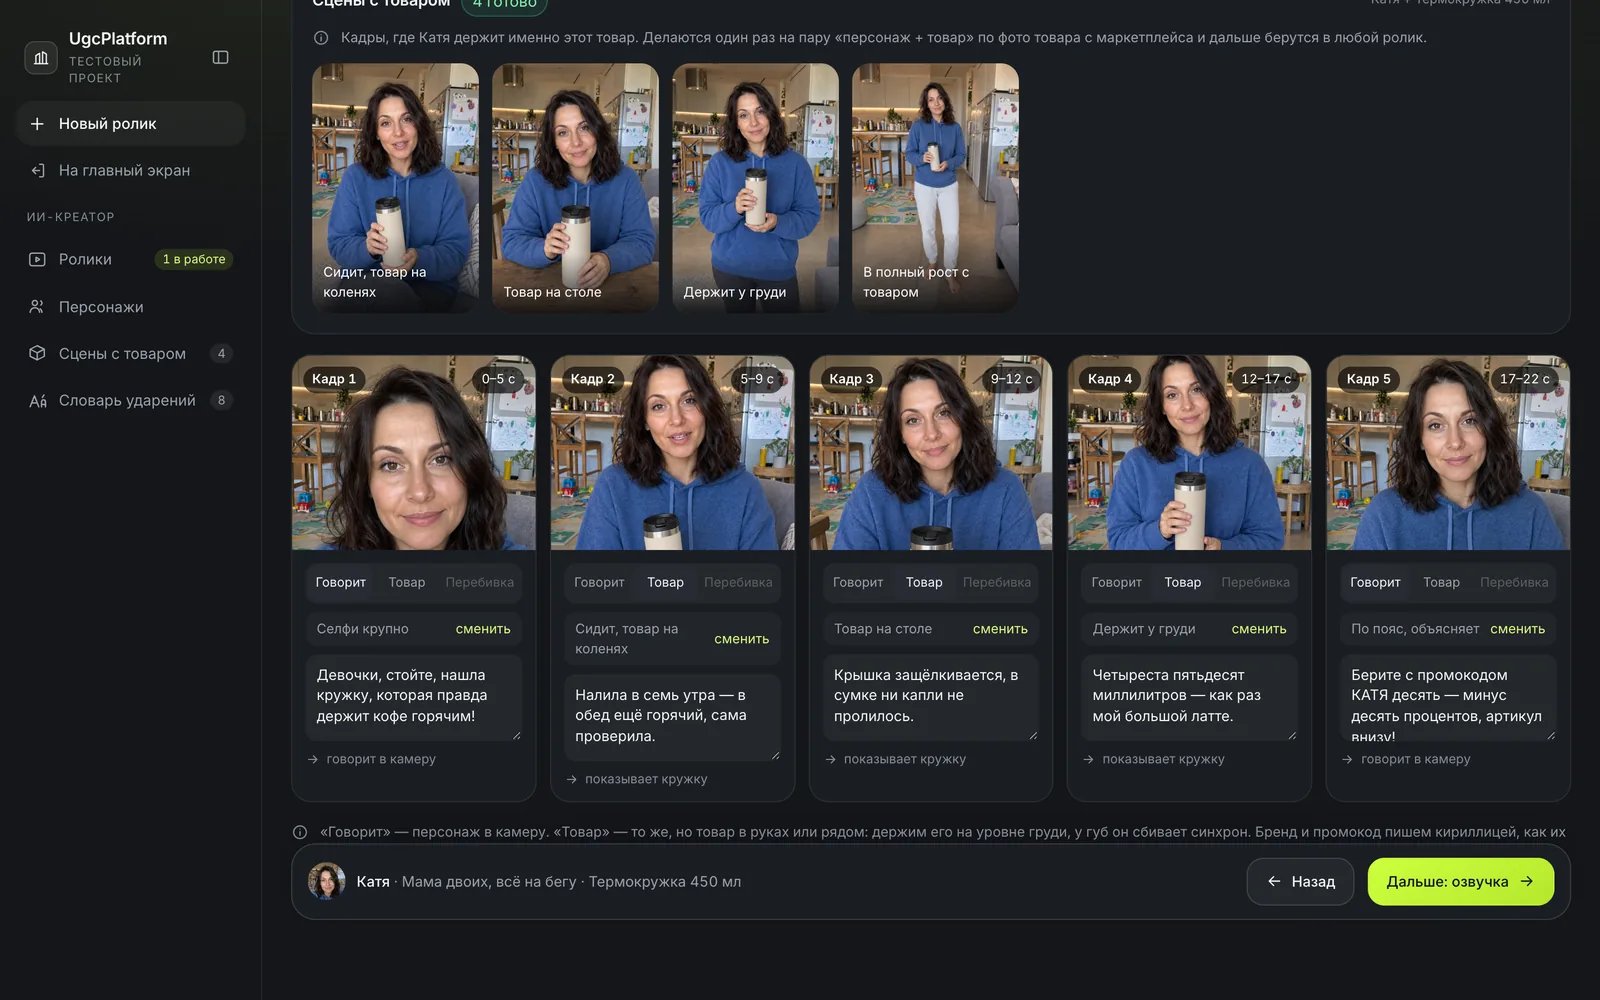Click the 1 в работе badge
The width and height of the screenshot is (1600, 1000).
pyautogui.click(x=194, y=260)
